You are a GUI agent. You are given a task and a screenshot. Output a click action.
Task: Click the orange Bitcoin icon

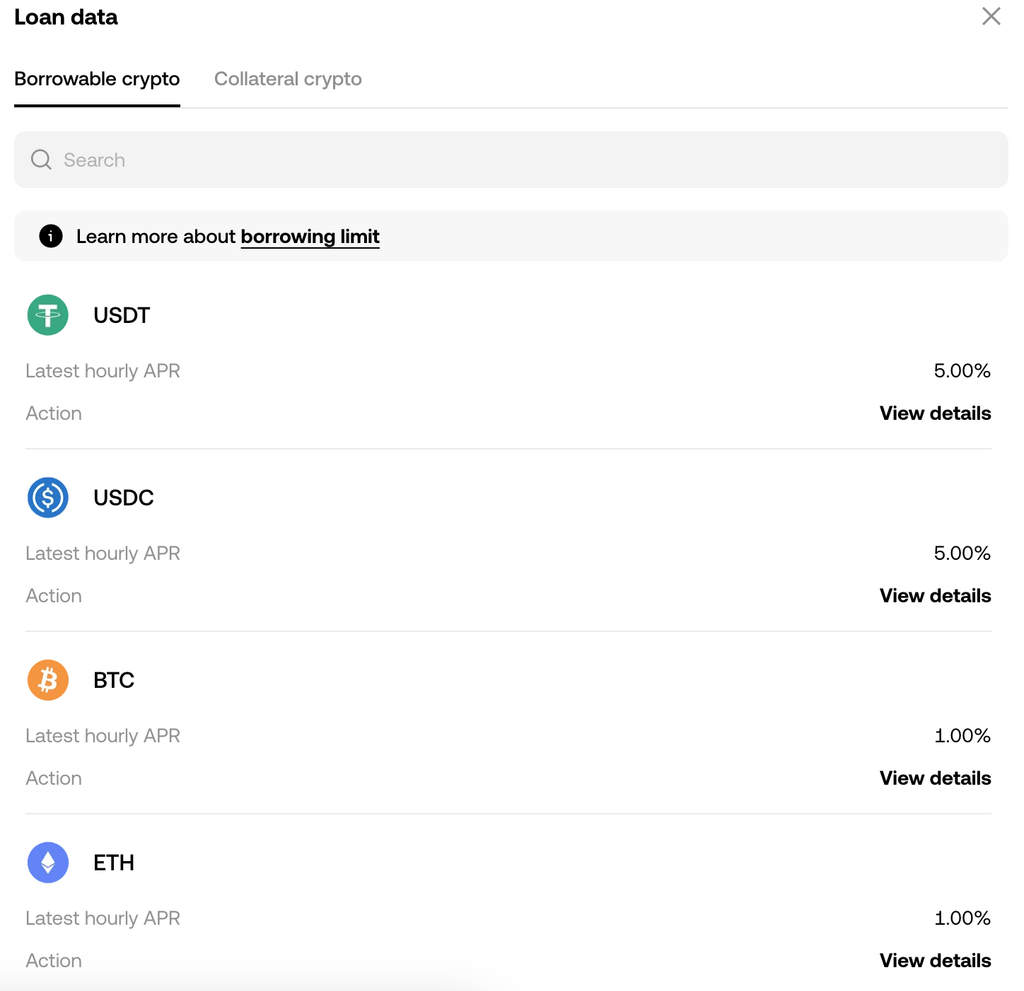click(48, 680)
